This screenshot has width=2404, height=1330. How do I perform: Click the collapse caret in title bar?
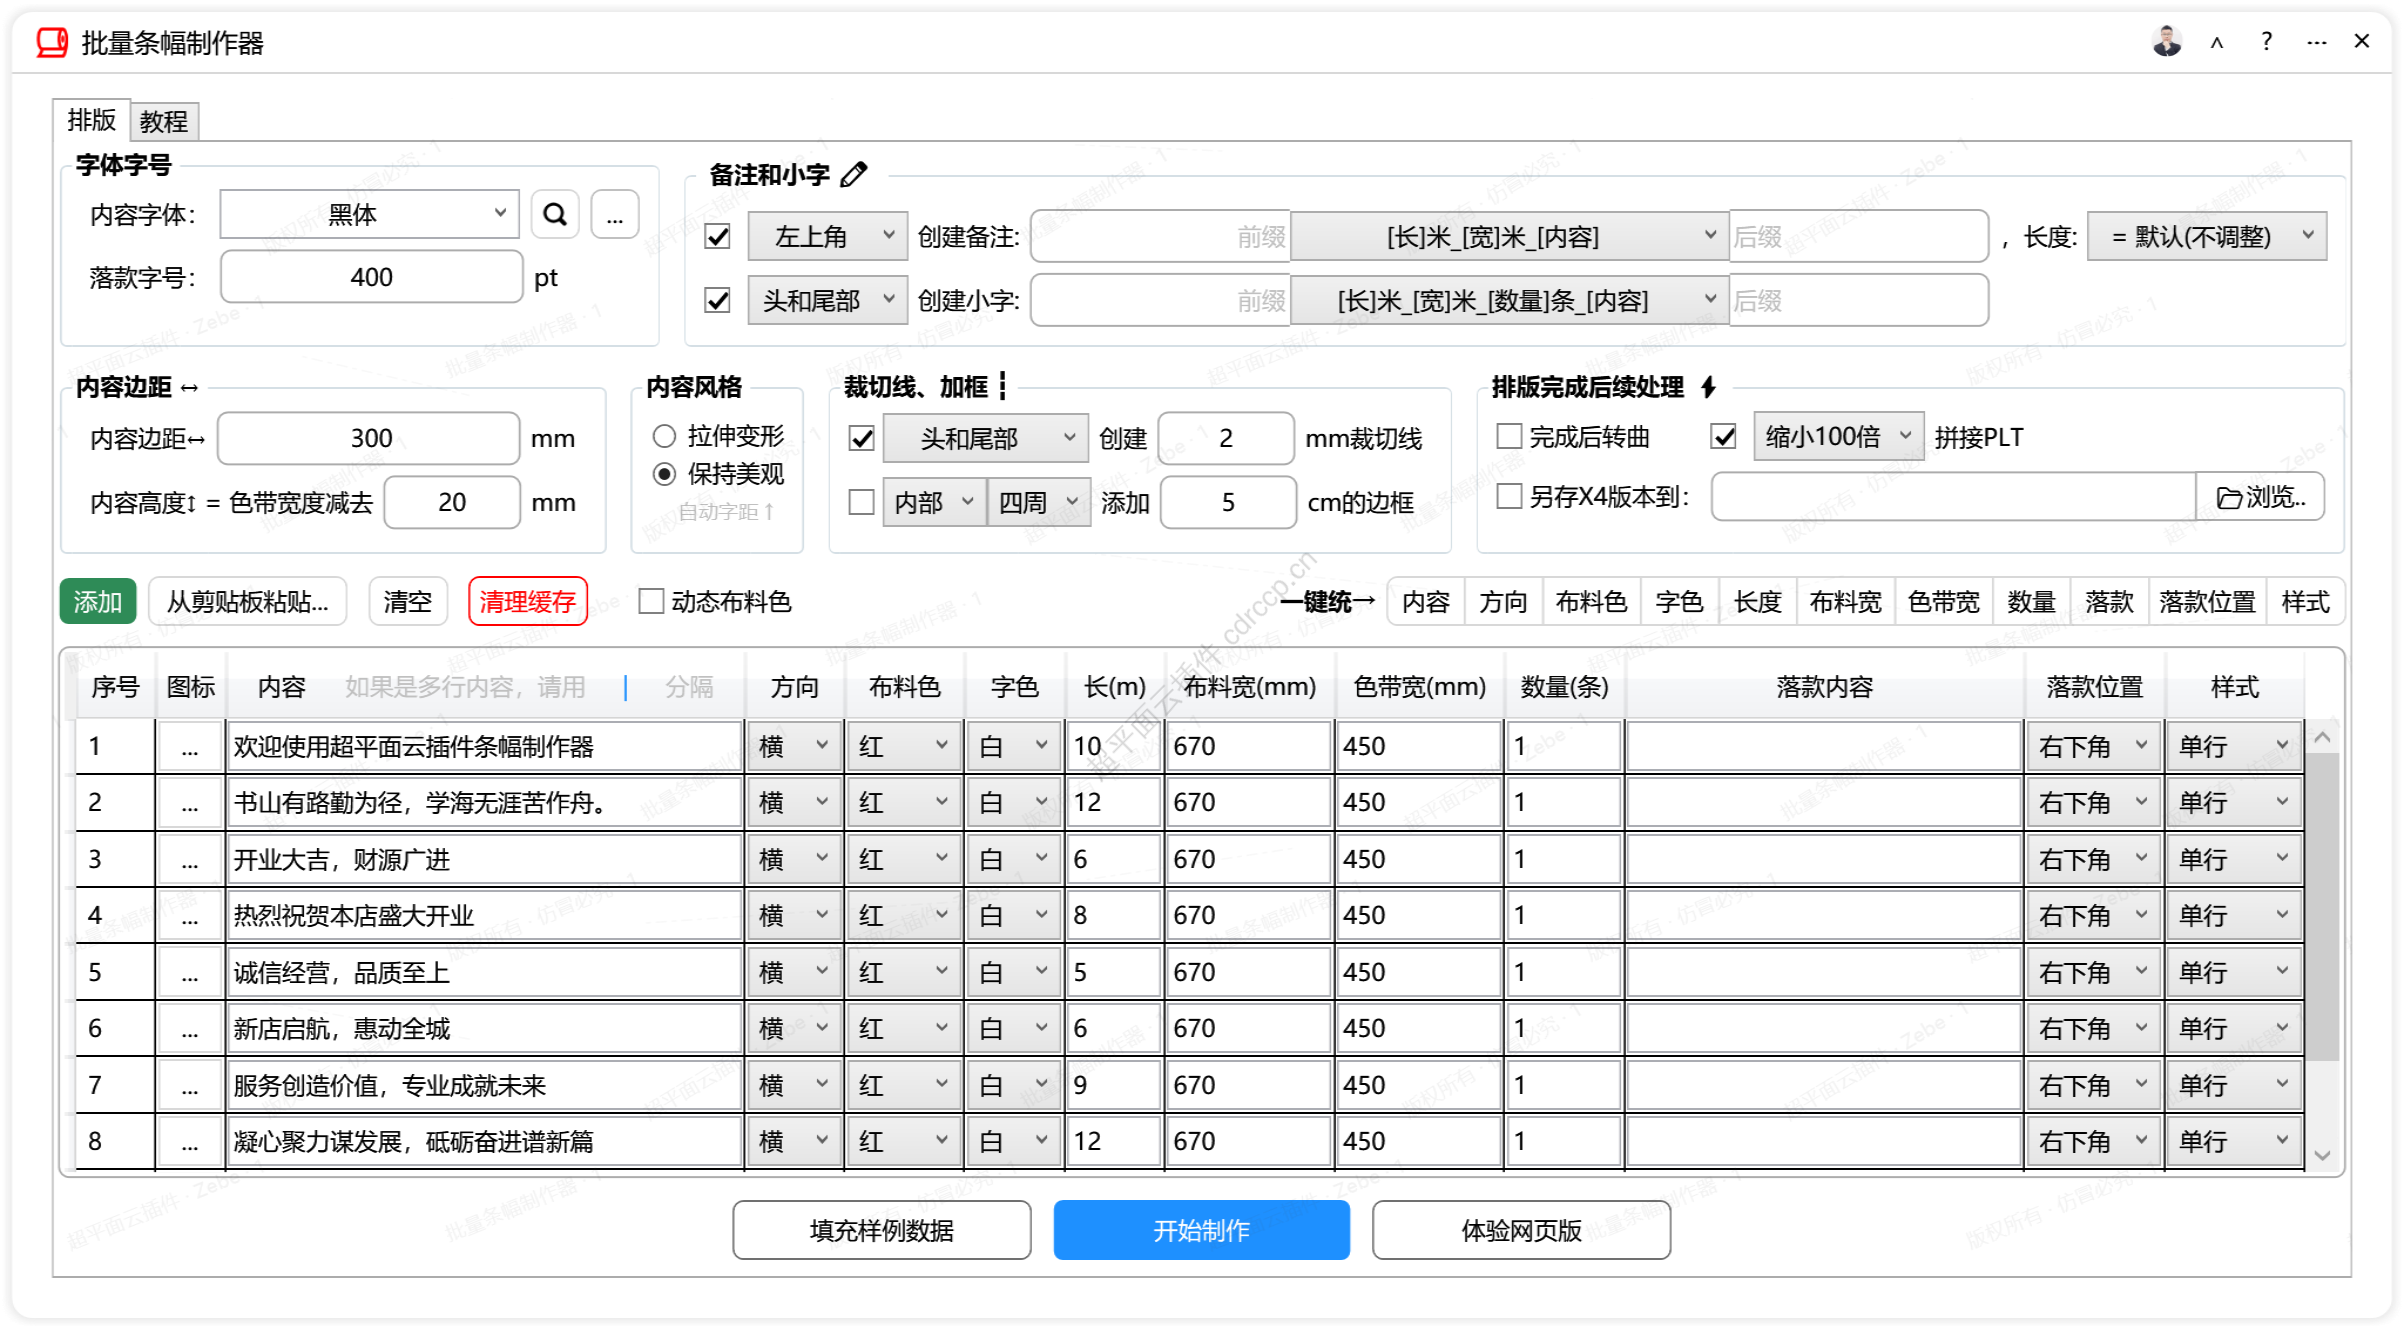(x=2217, y=42)
